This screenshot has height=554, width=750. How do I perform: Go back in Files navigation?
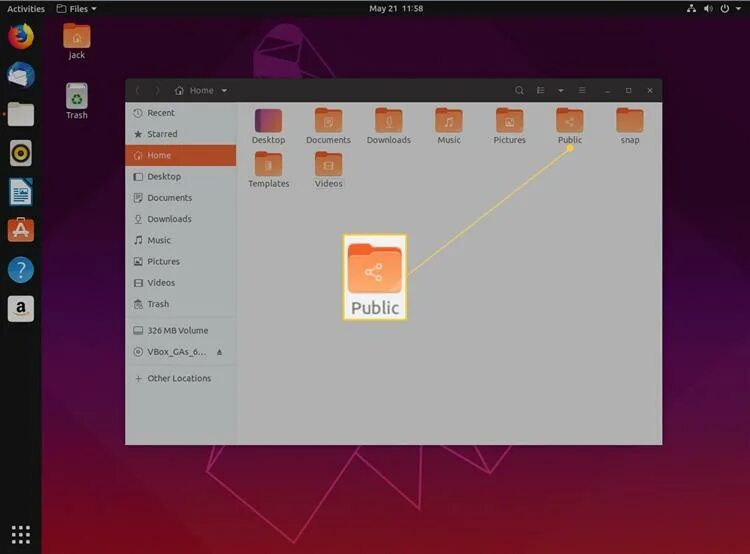pos(138,90)
